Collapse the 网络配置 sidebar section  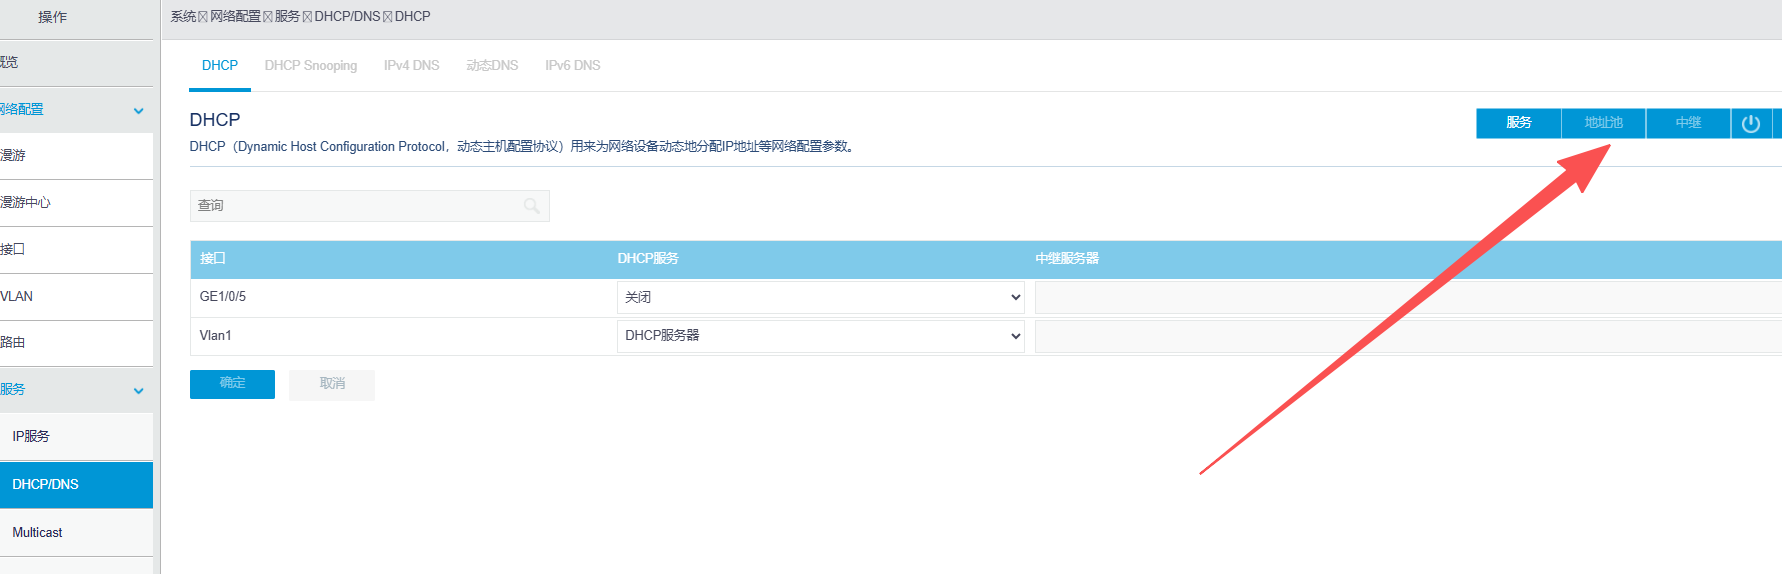(x=138, y=110)
